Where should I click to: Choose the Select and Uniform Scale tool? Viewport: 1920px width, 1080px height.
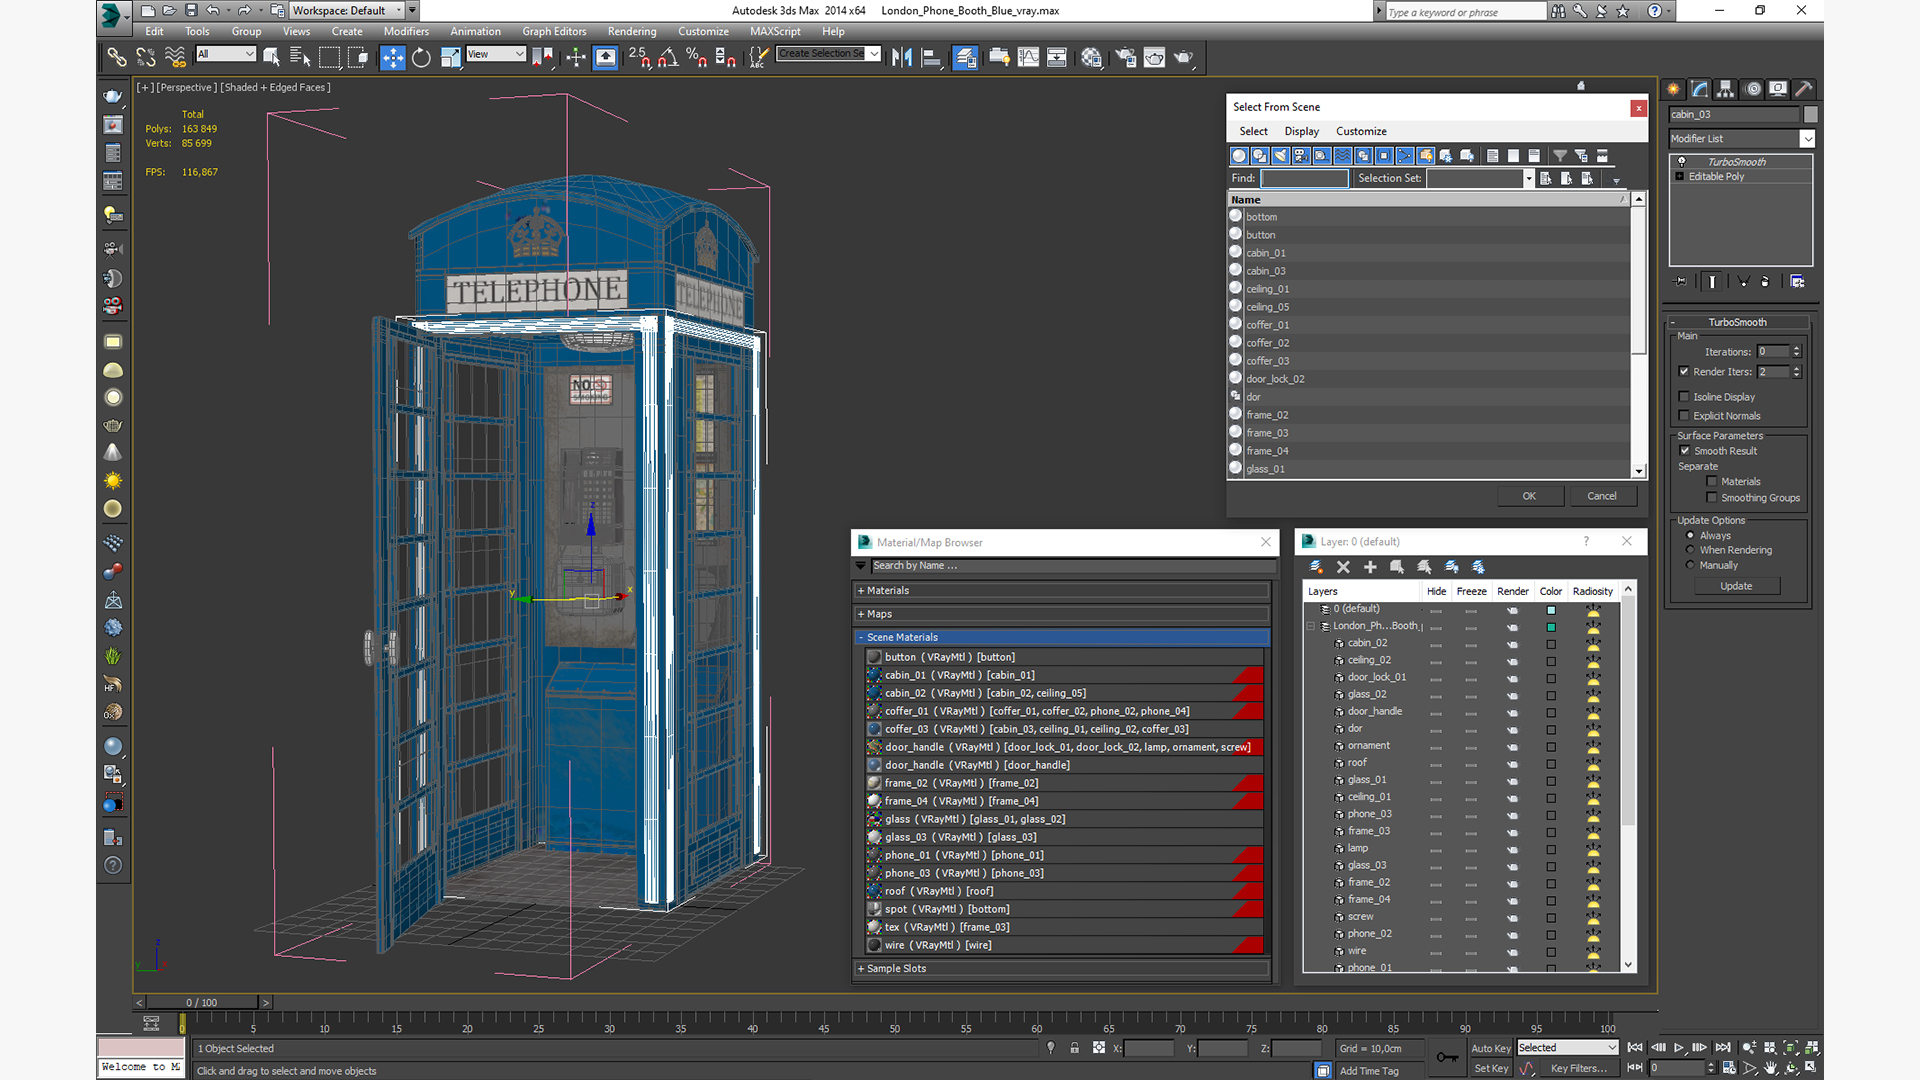coord(450,57)
